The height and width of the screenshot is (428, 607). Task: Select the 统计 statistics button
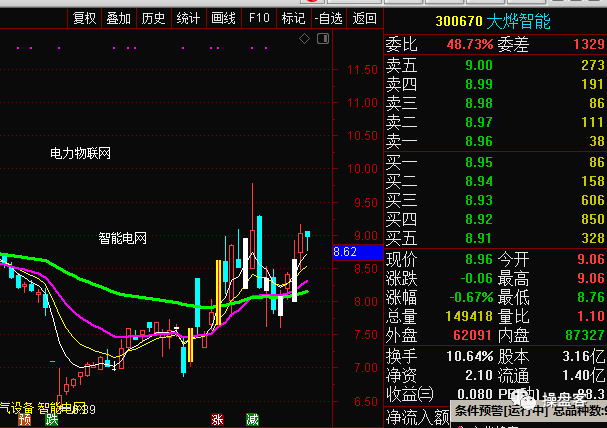click(x=189, y=18)
